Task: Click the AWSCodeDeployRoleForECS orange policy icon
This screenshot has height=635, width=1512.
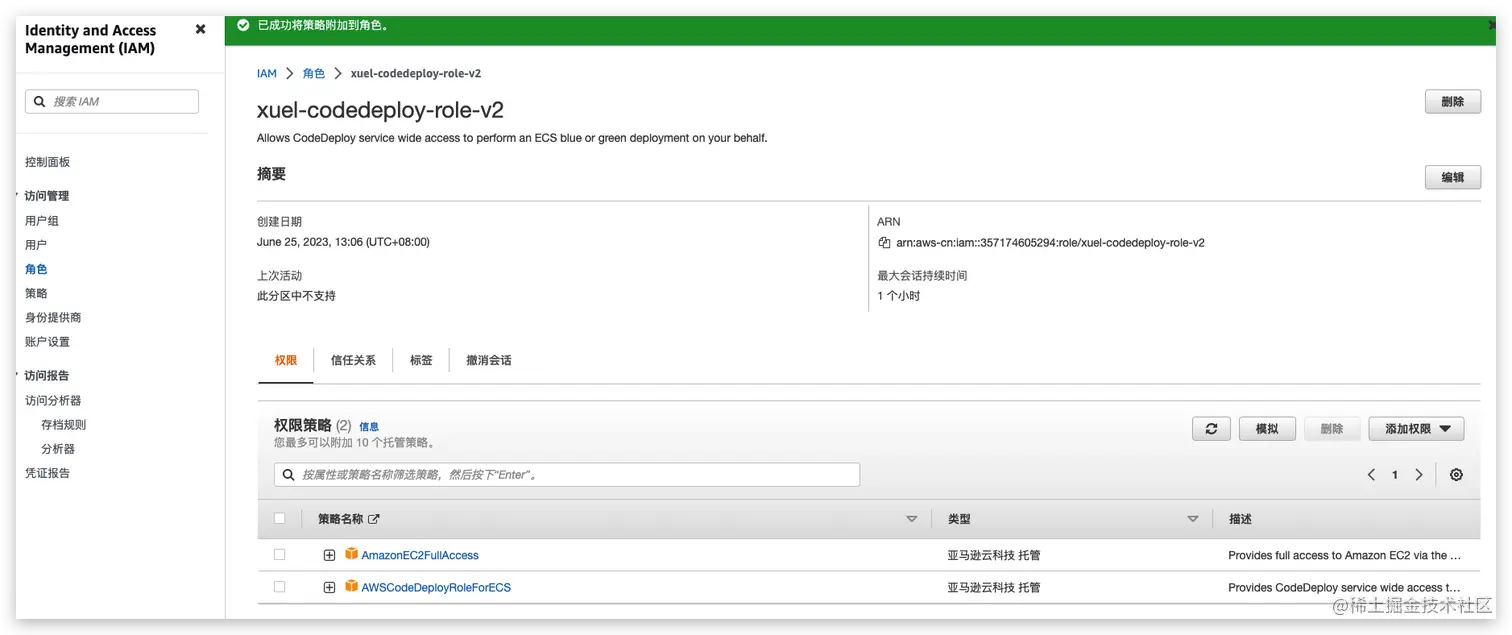Action: point(351,586)
